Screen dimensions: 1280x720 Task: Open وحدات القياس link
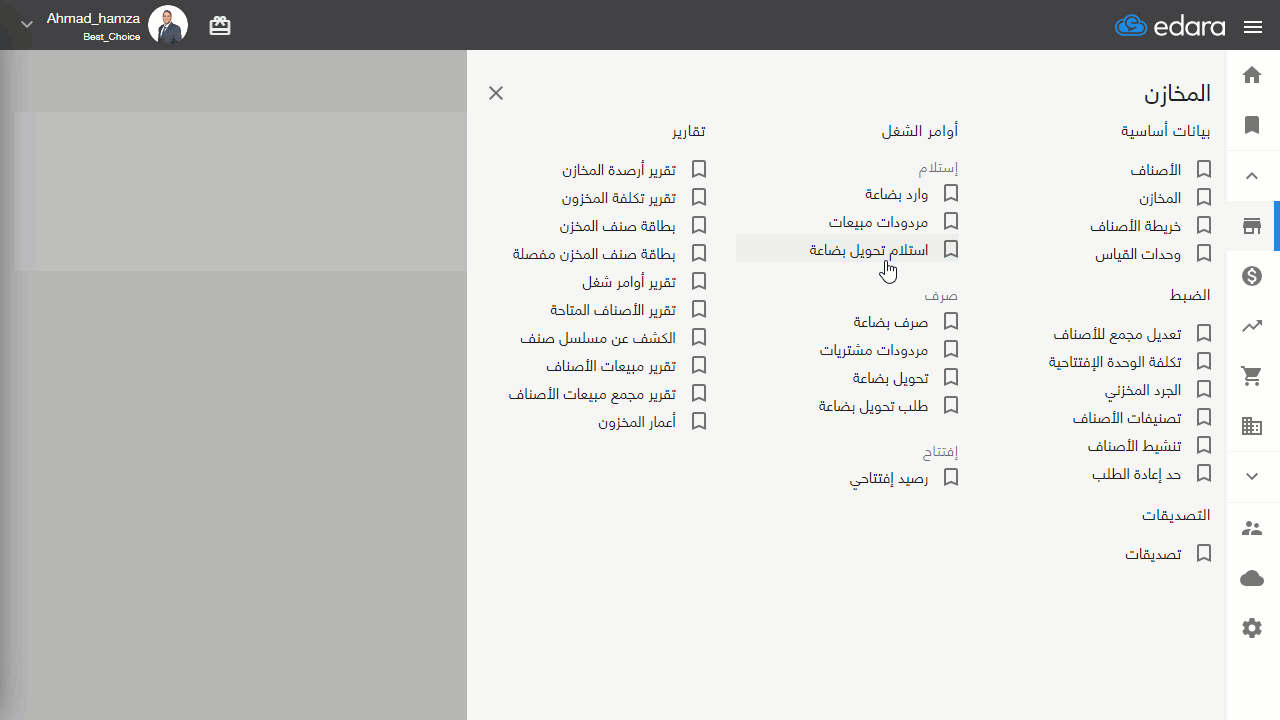(1138, 254)
